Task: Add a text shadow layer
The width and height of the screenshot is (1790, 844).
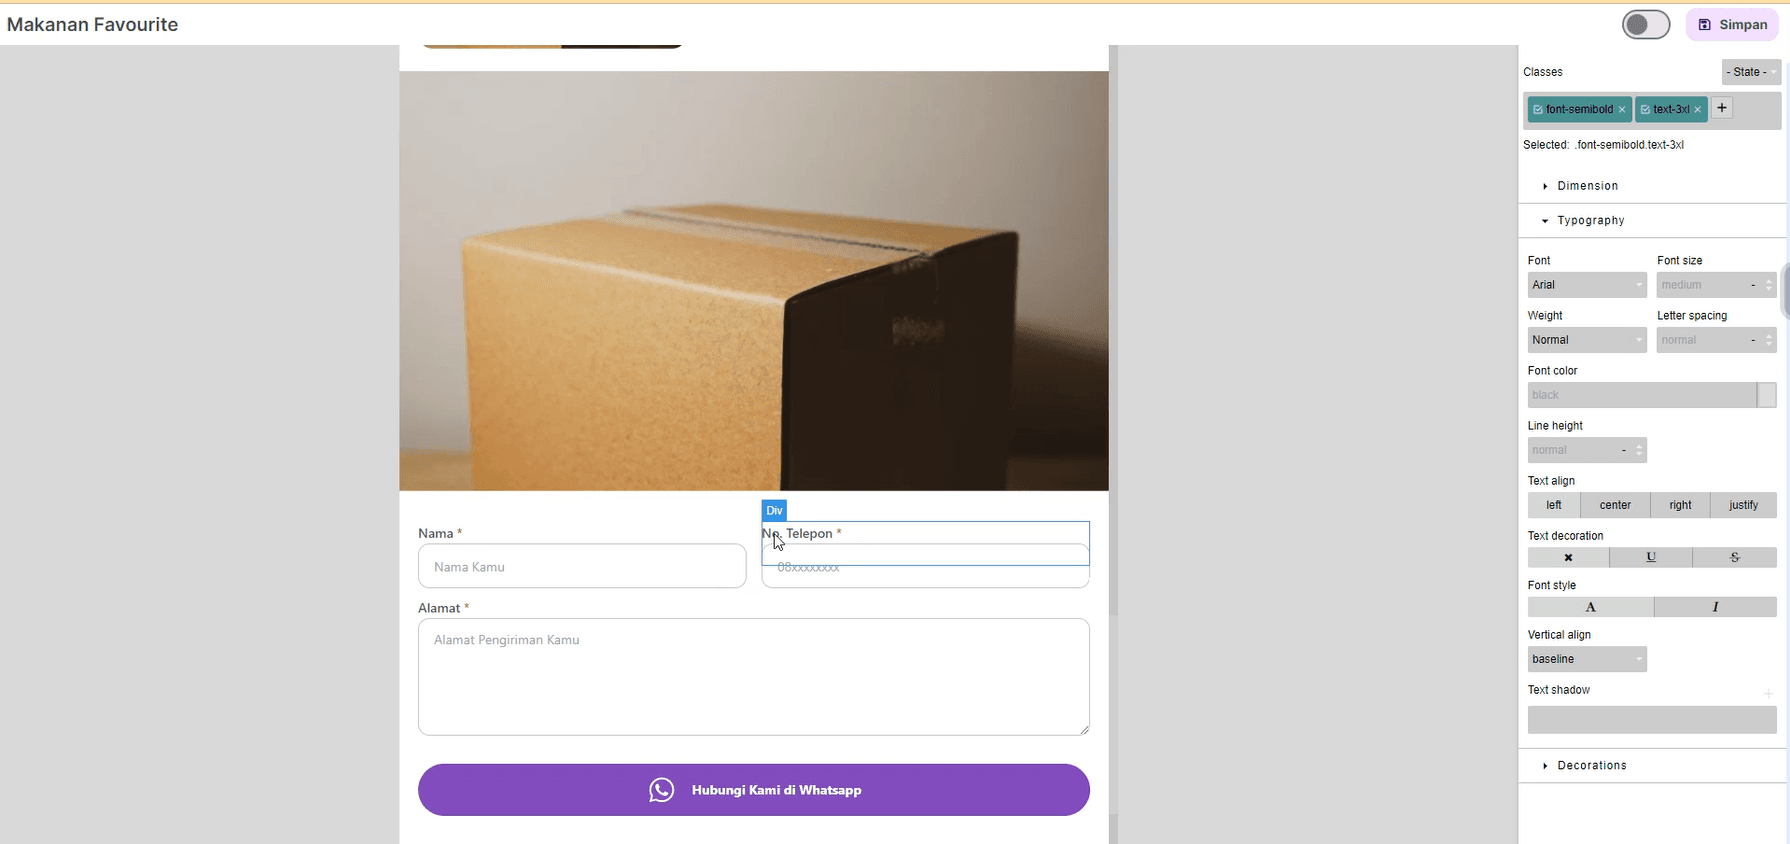Action: (1768, 693)
